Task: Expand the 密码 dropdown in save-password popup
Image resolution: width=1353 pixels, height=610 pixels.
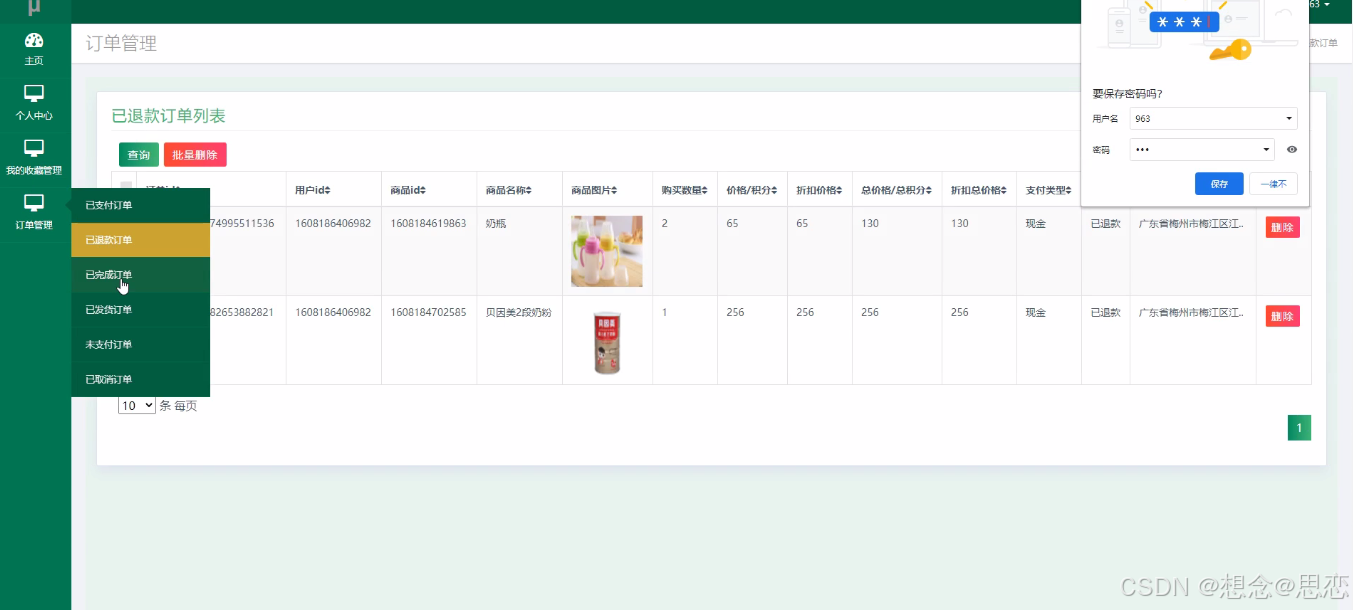Action: (x=1266, y=150)
